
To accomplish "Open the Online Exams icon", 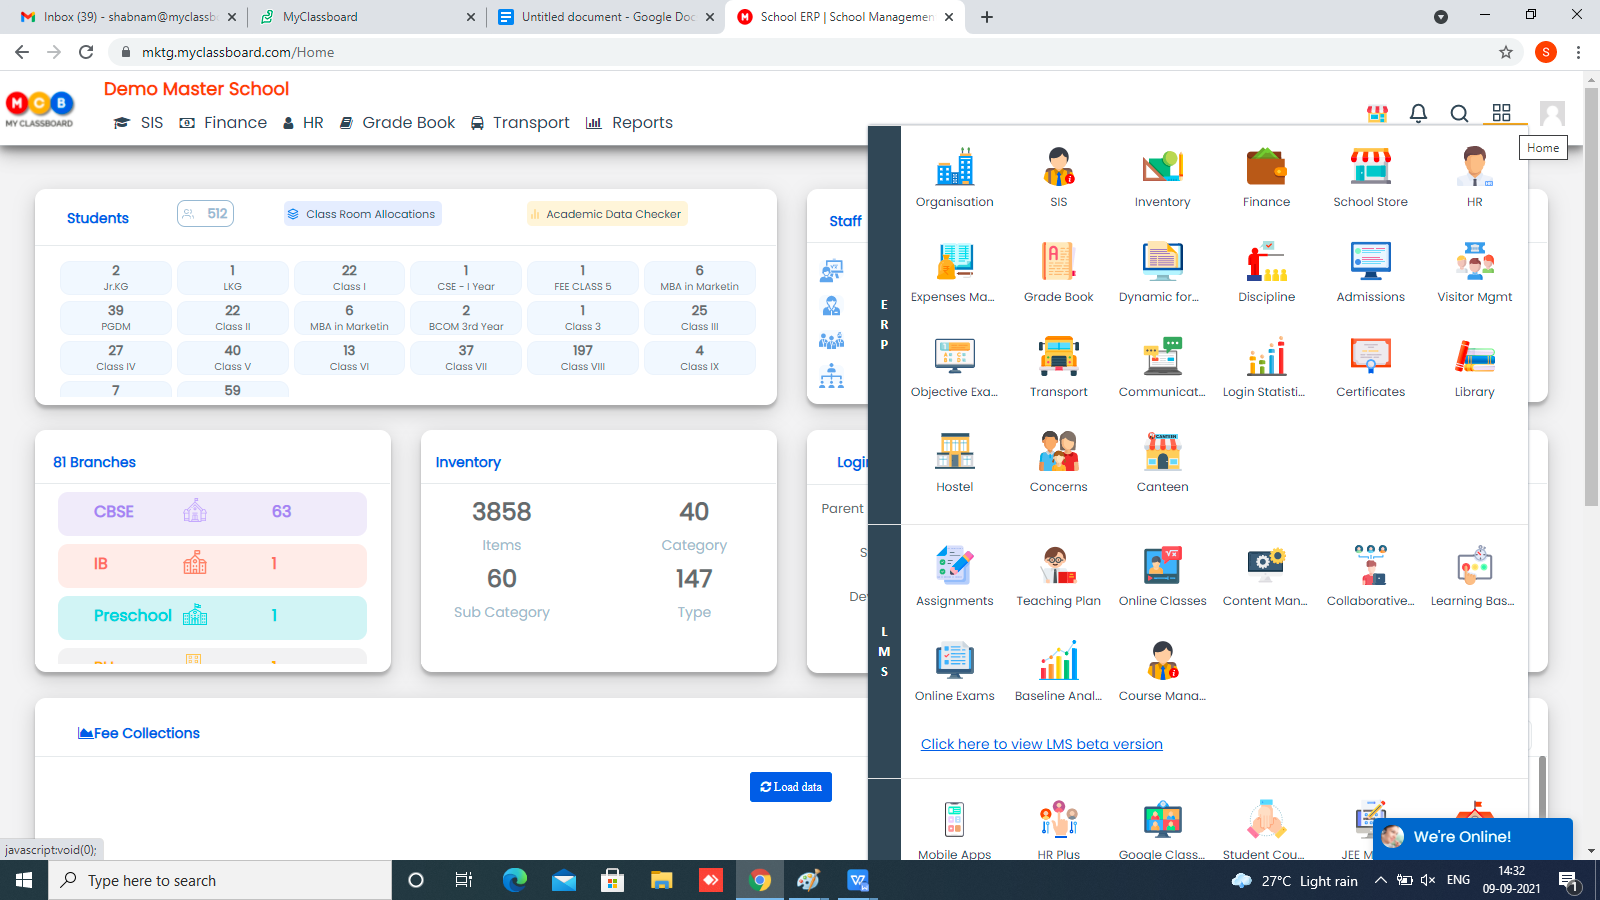I will 954,661.
